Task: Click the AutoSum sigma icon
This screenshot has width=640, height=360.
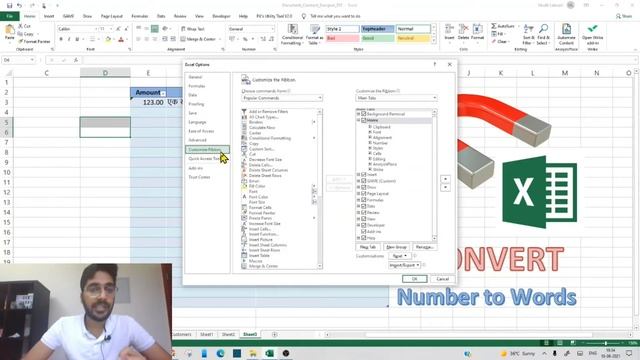Action: (x=494, y=26)
